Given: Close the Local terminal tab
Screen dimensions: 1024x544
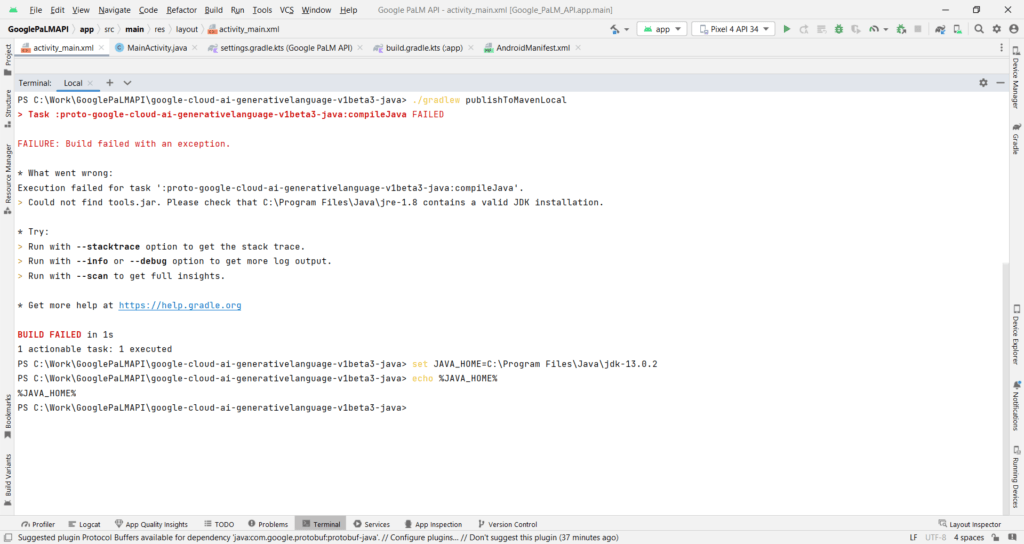Looking at the screenshot, I should [90, 83].
